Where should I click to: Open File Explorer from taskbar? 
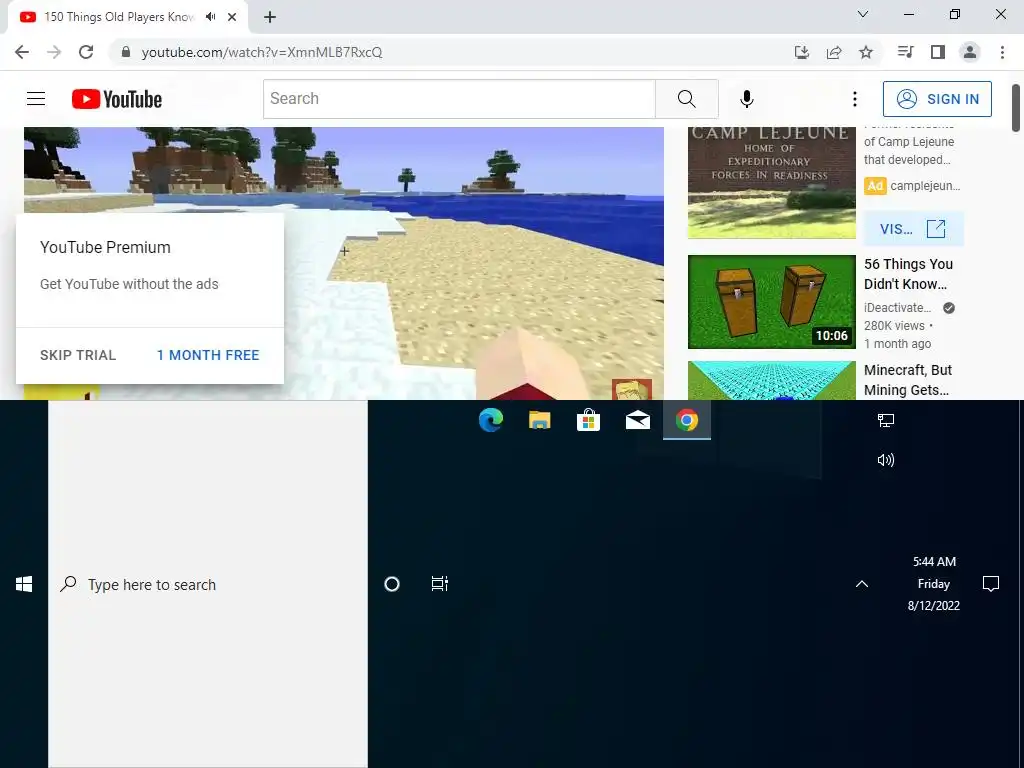[539, 420]
